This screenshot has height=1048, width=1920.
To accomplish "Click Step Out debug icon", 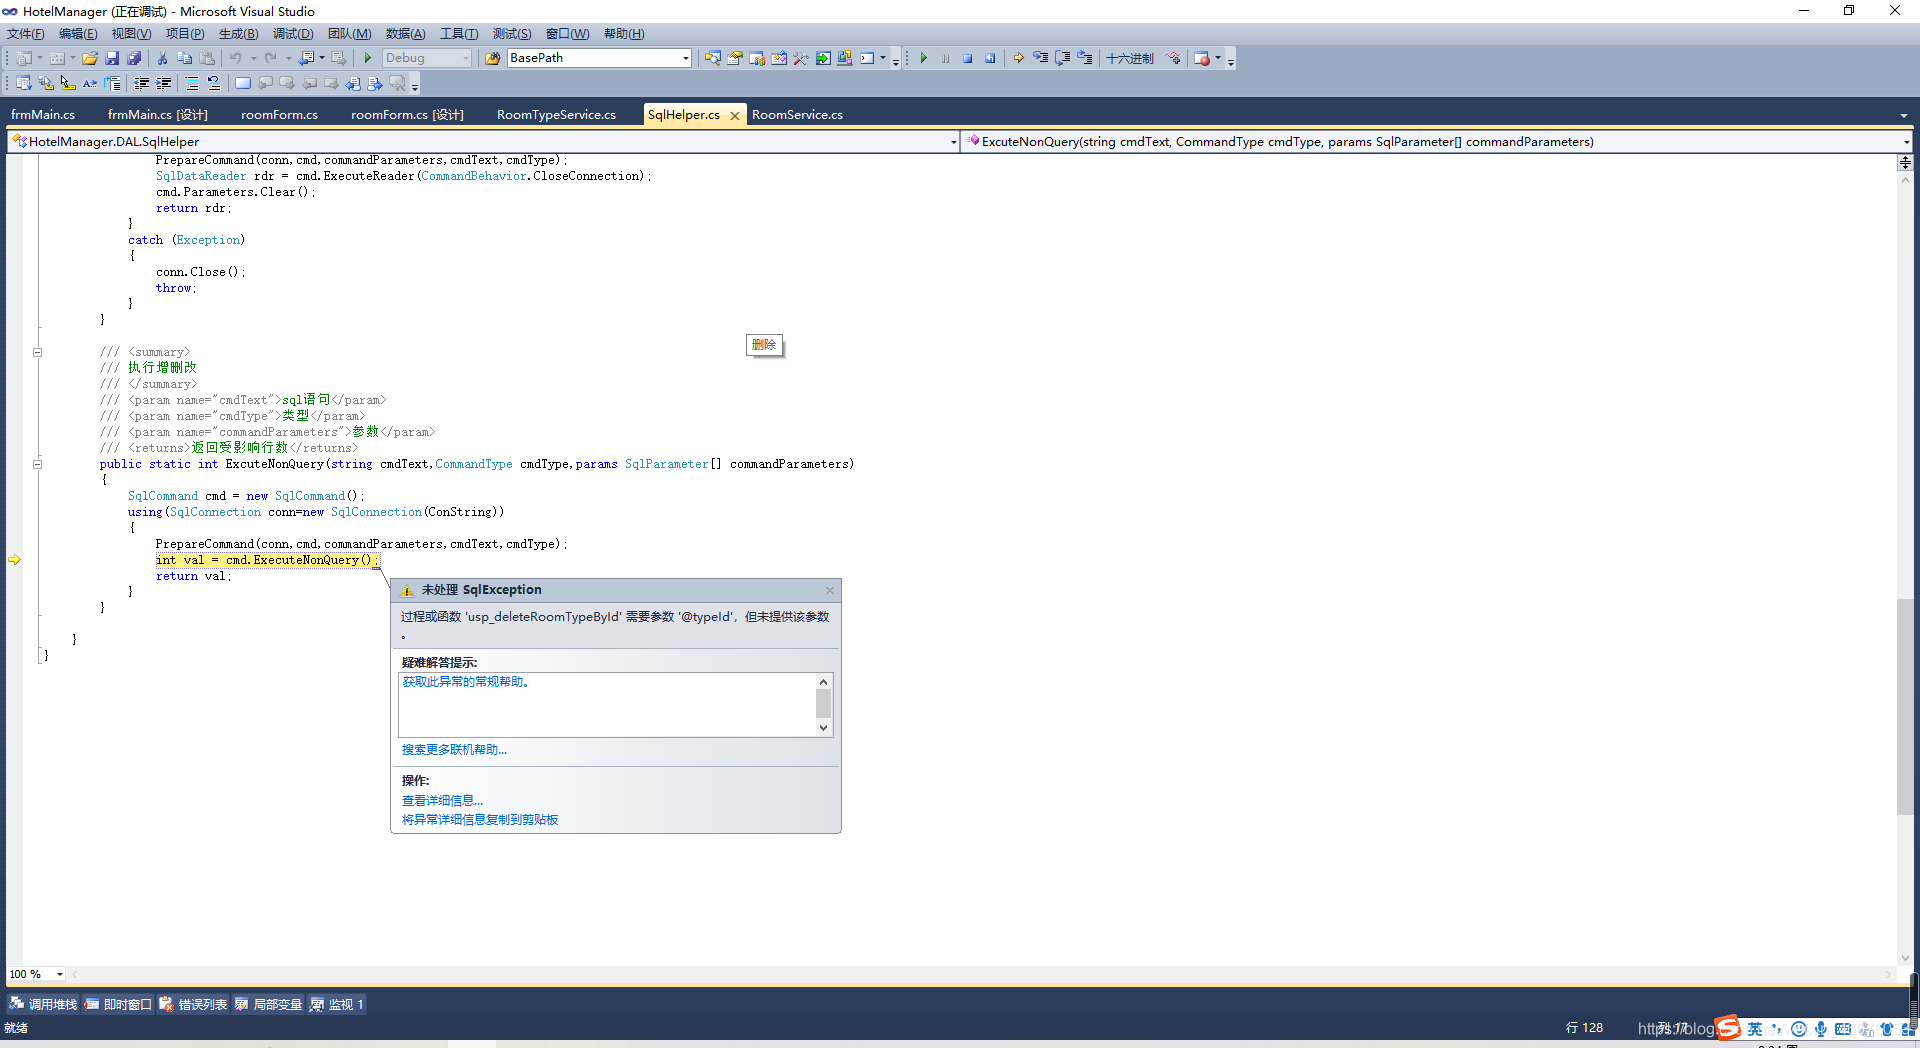I will (1085, 59).
